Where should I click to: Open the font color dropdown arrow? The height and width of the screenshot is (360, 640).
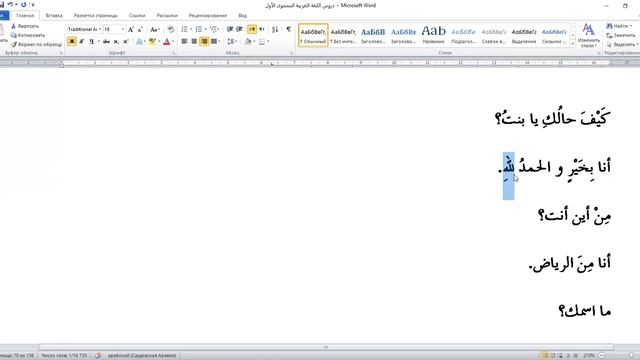173,42
